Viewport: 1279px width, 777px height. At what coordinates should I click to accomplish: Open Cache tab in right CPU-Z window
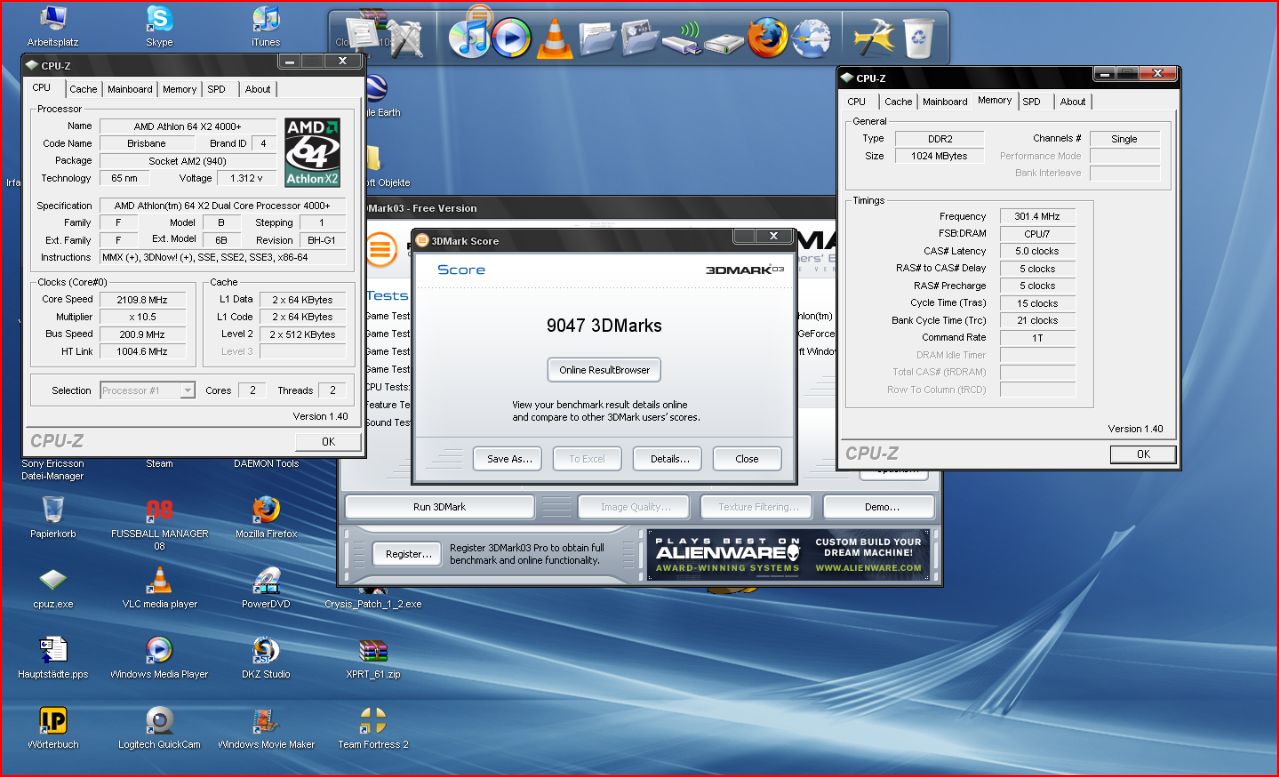(x=898, y=102)
